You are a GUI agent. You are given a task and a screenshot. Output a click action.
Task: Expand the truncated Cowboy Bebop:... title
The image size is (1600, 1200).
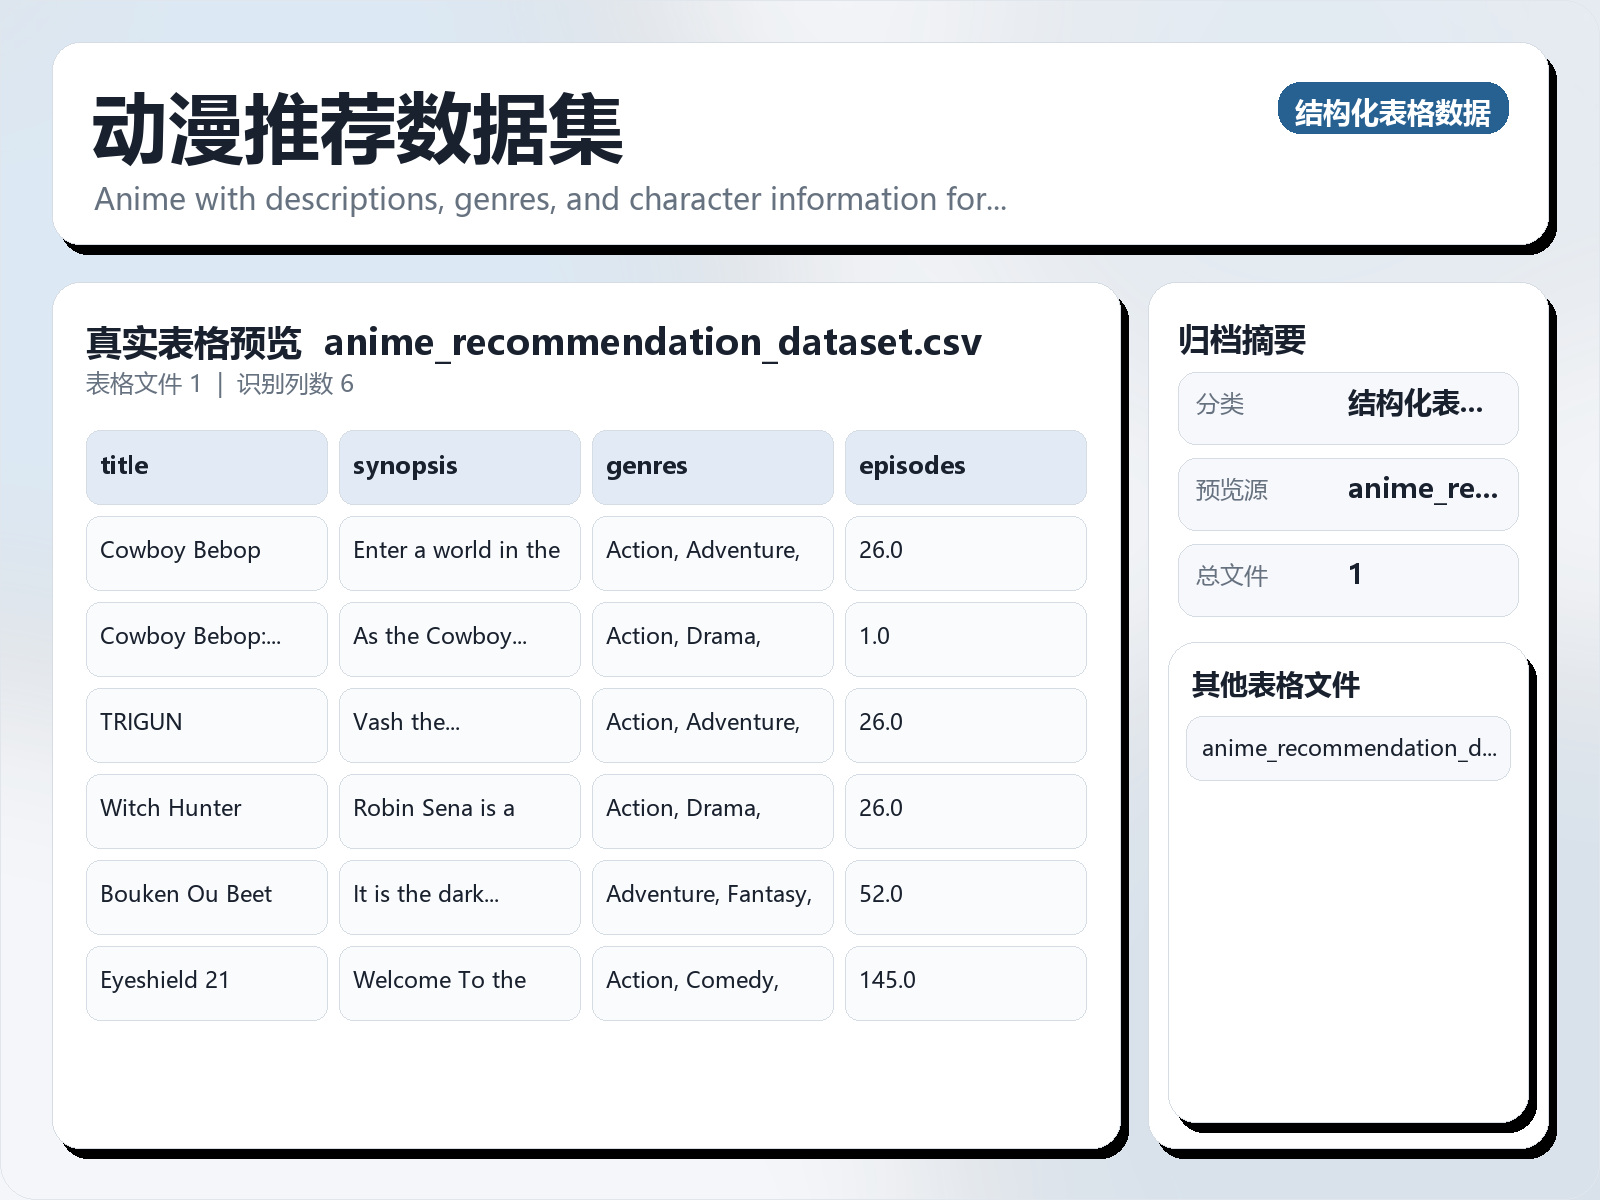(206, 638)
